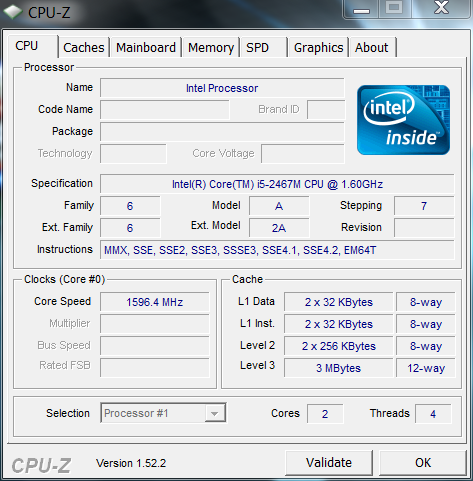The width and height of the screenshot is (473, 481).
Task: Close the CPU-Z window
Action: (x=441, y=8)
